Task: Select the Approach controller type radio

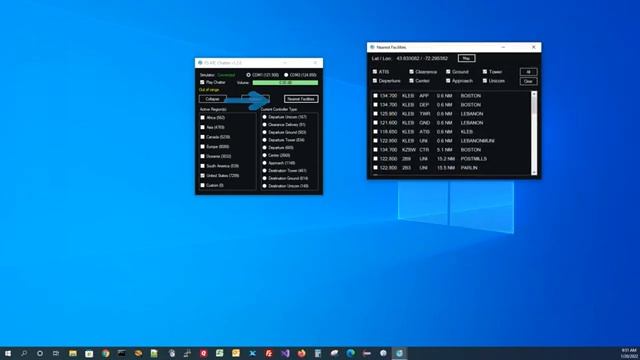Action: click(264, 163)
